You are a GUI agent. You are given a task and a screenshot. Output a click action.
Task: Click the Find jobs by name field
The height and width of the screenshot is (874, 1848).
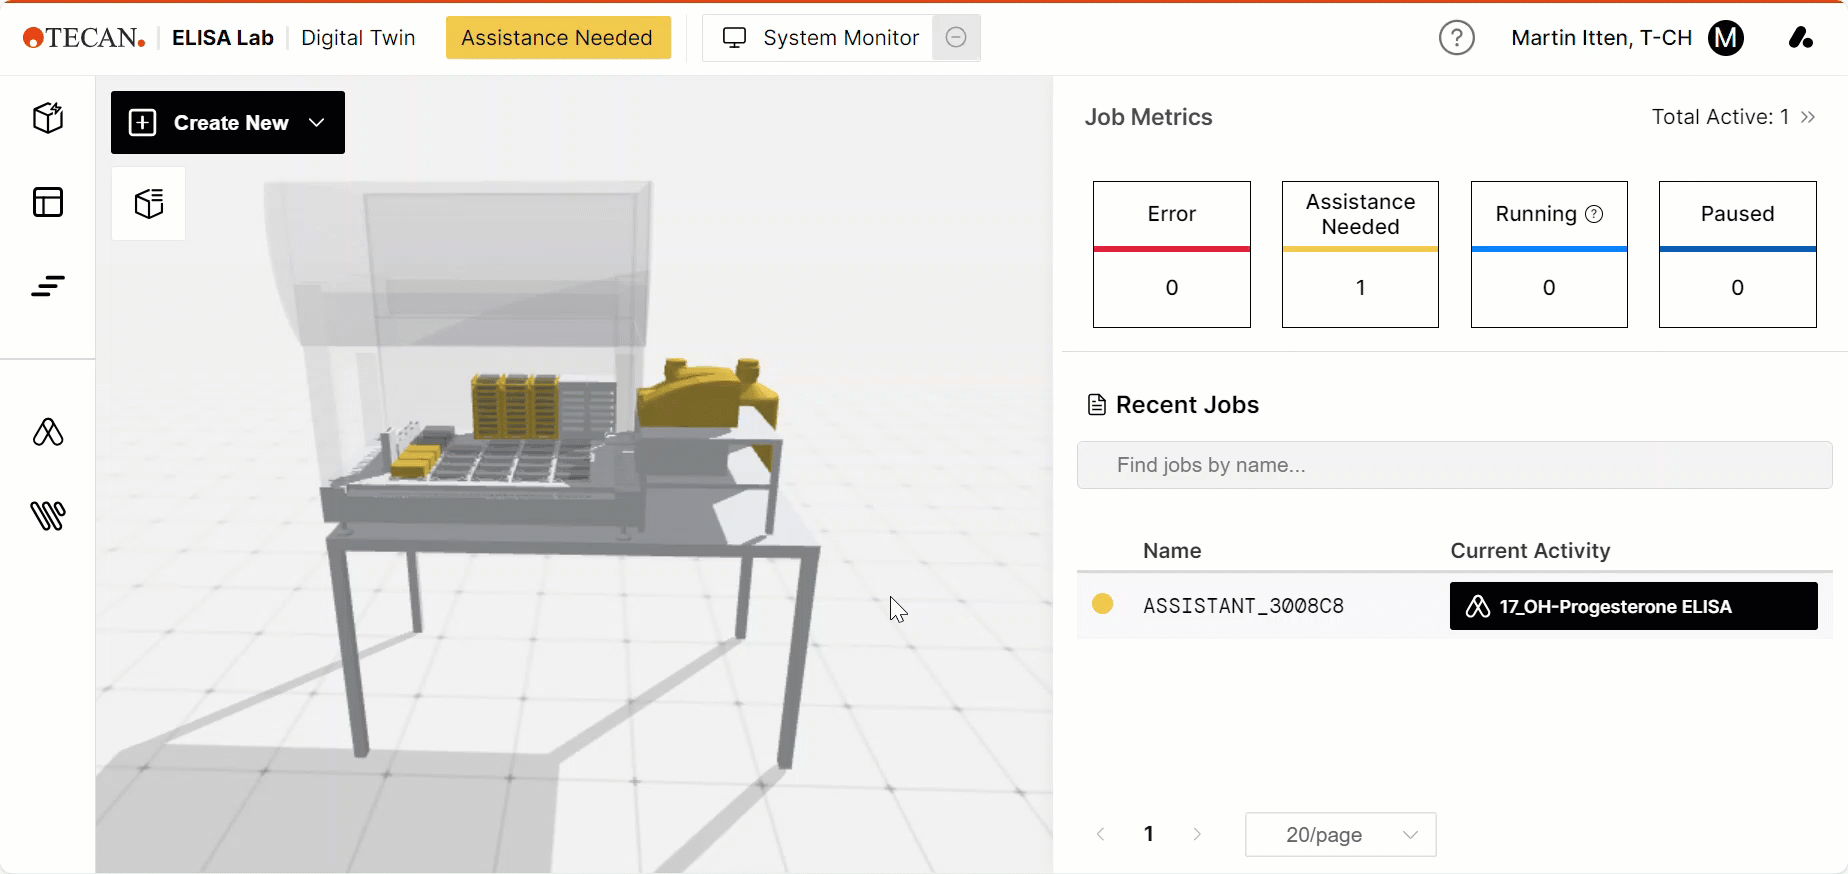[1454, 465]
